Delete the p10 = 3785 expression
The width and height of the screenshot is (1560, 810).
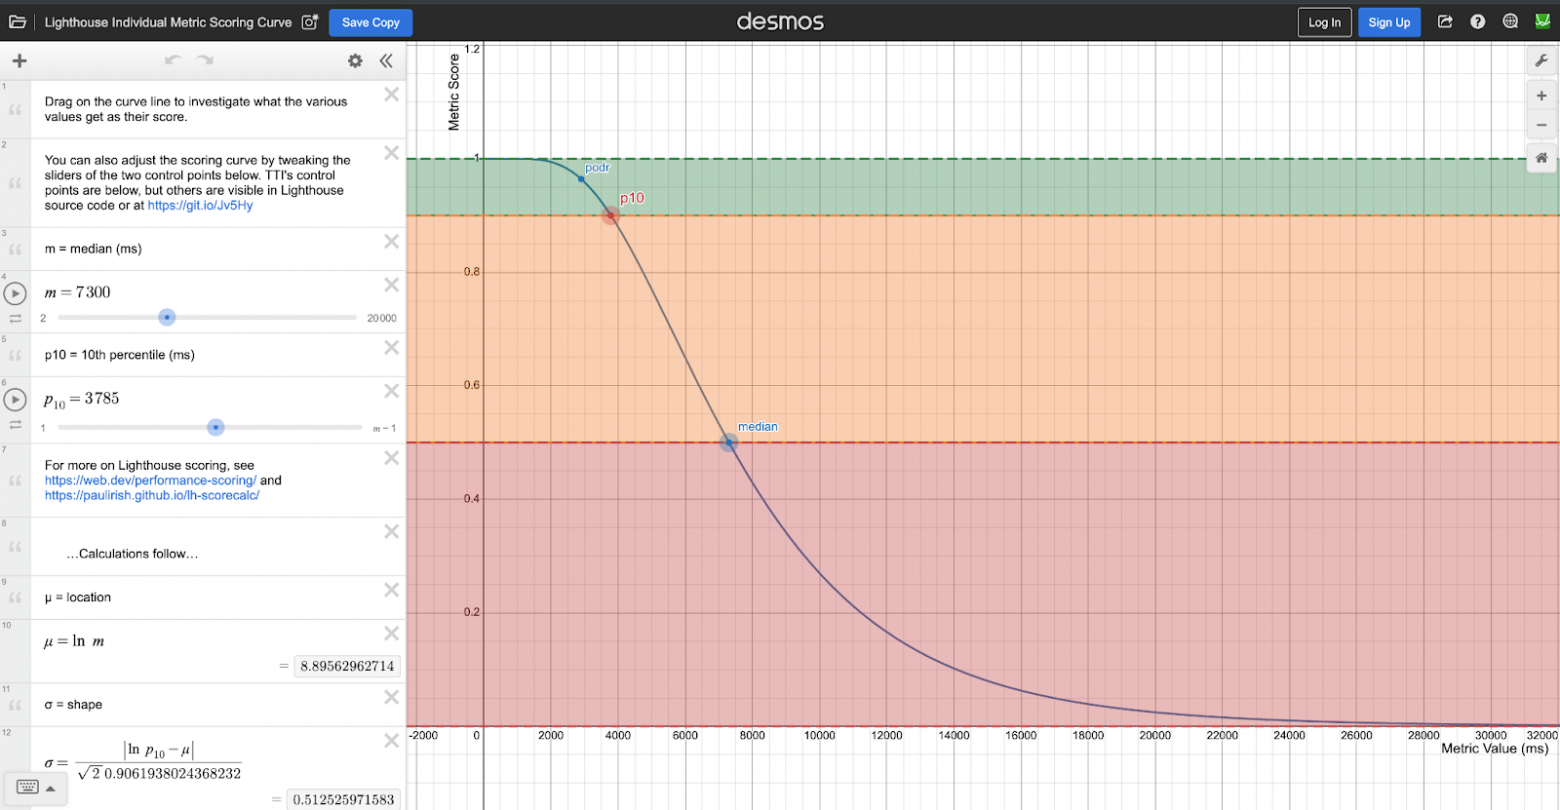(392, 391)
